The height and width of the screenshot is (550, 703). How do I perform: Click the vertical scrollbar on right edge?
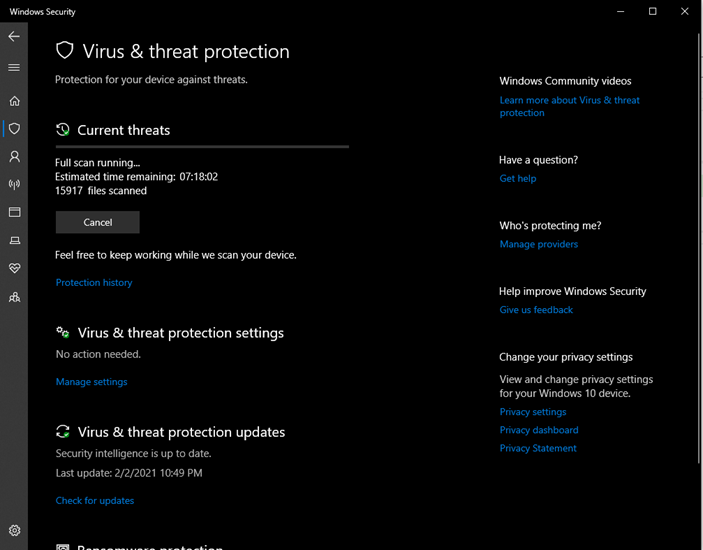click(700, 249)
